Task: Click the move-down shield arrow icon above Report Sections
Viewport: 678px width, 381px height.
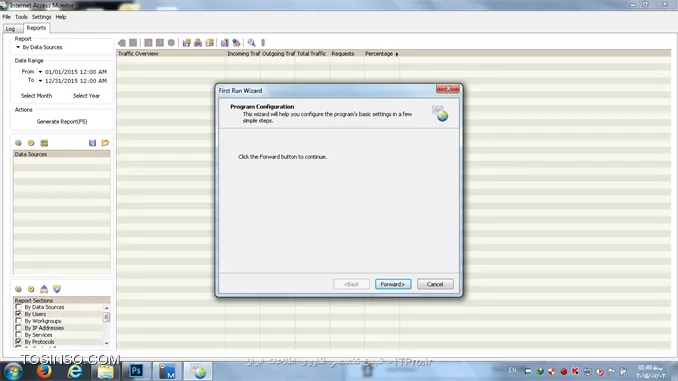Action: [x=57, y=289]
